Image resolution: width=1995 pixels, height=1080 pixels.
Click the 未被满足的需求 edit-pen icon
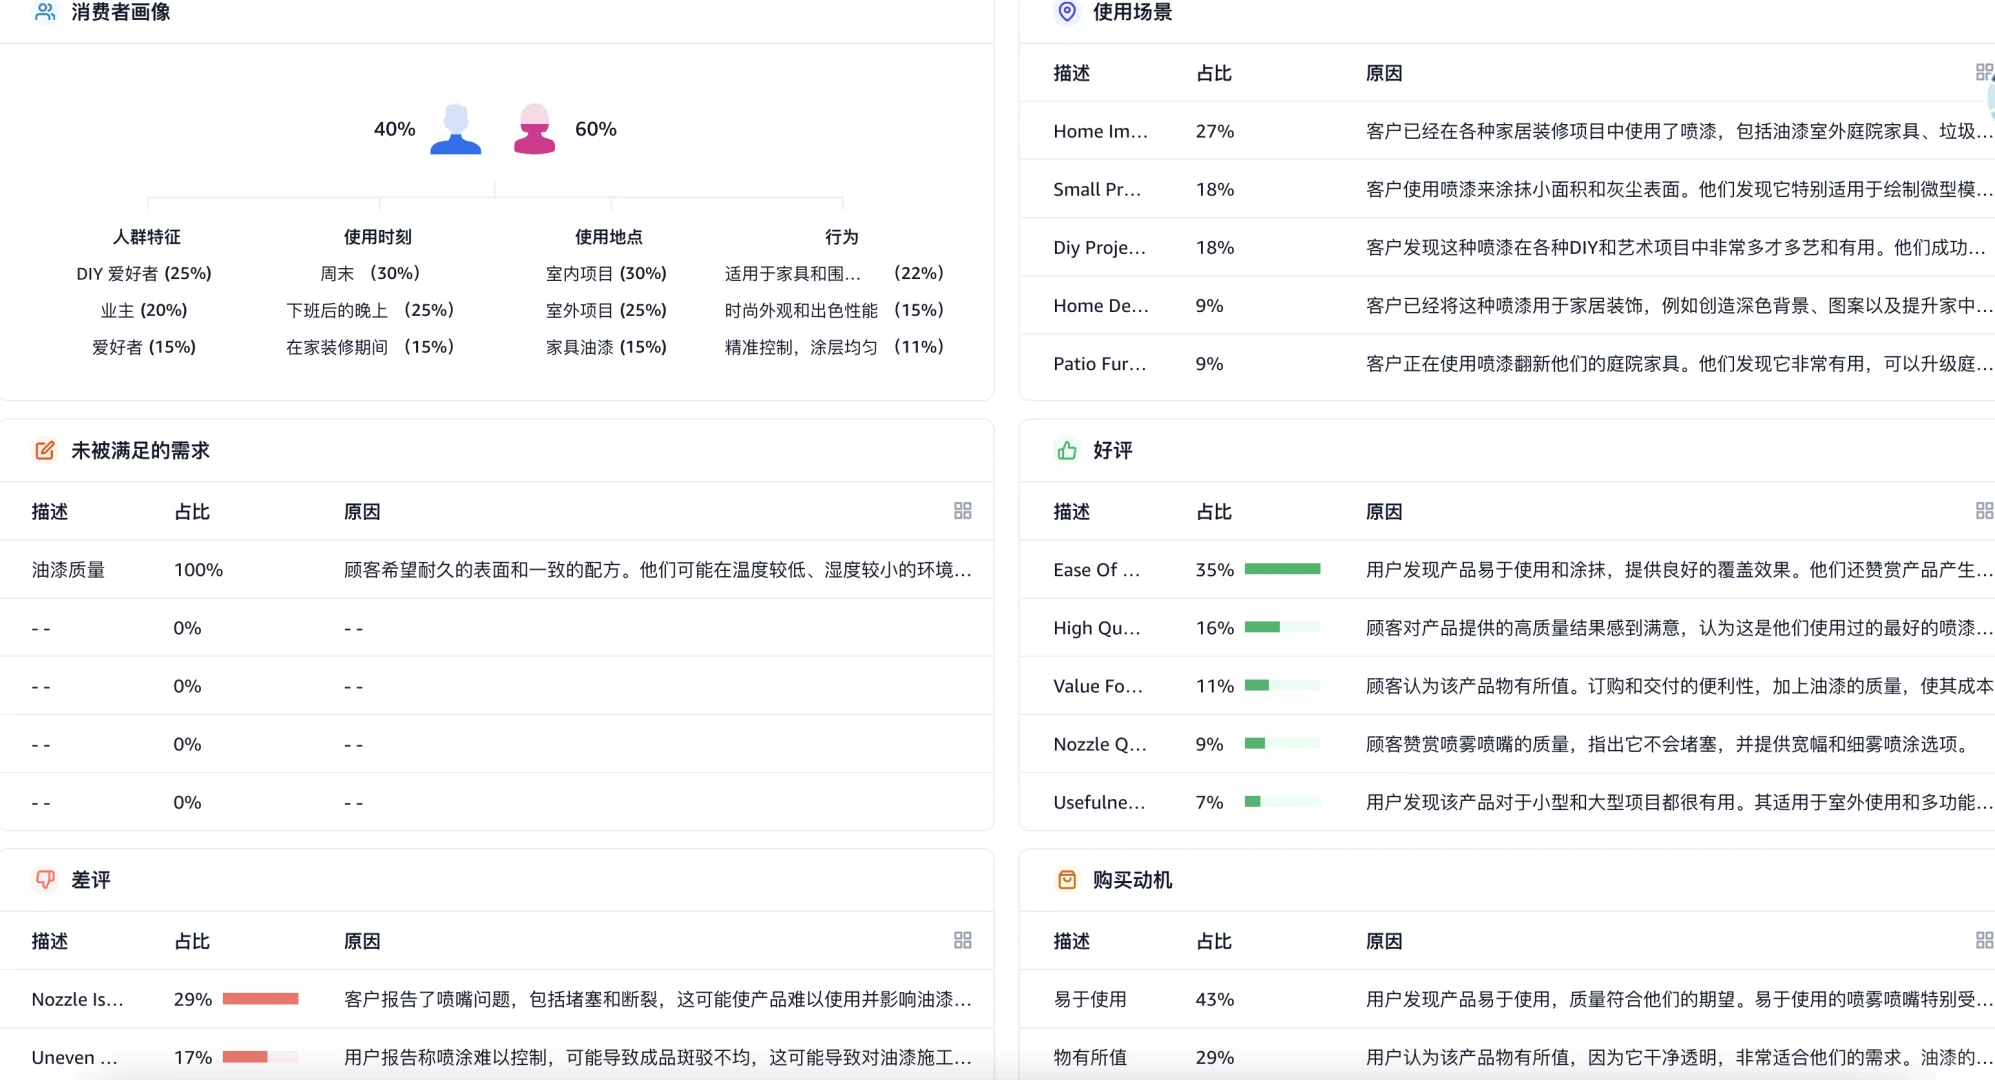[44, 450]
